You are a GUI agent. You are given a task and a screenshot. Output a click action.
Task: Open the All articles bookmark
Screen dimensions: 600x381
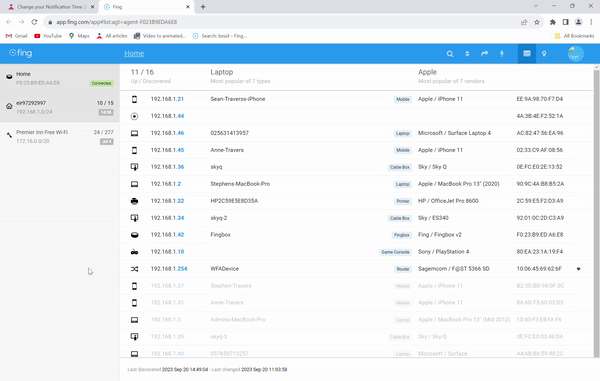point(112,36)
